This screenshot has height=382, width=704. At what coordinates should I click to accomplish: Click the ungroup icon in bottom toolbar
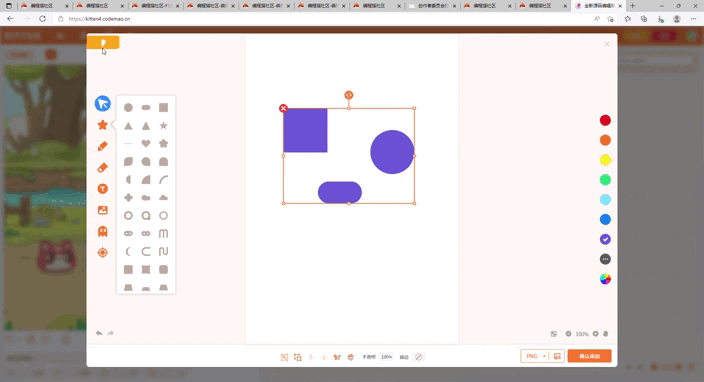pyautogui.click(x=298, y=357)
